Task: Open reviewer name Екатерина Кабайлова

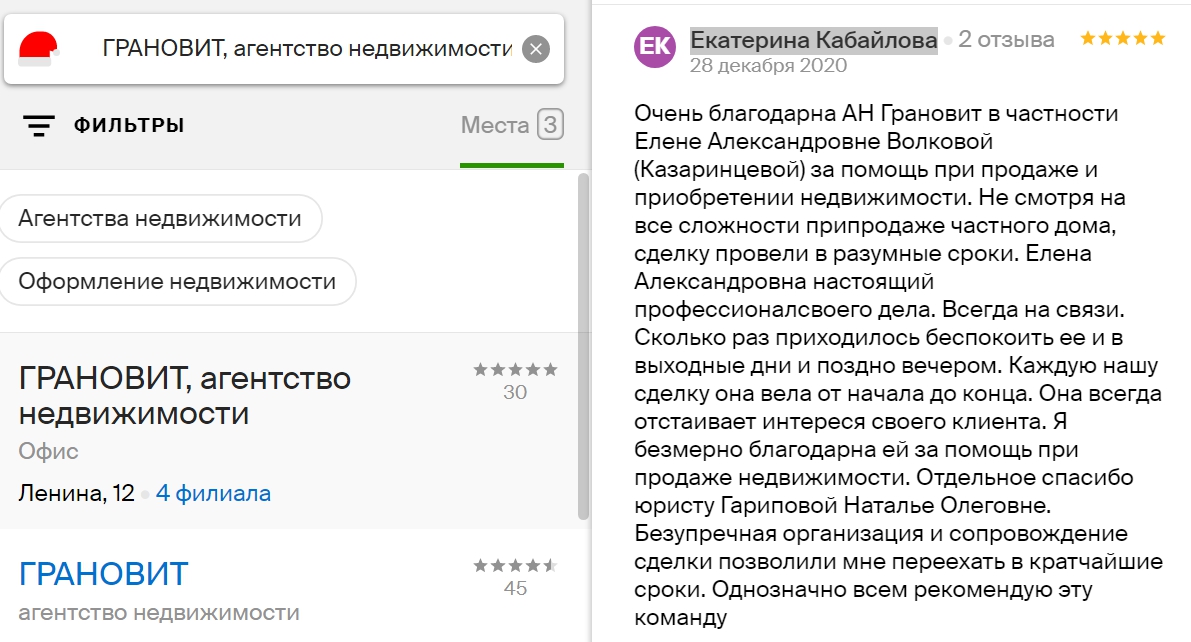Action: [x=813, y=40]
